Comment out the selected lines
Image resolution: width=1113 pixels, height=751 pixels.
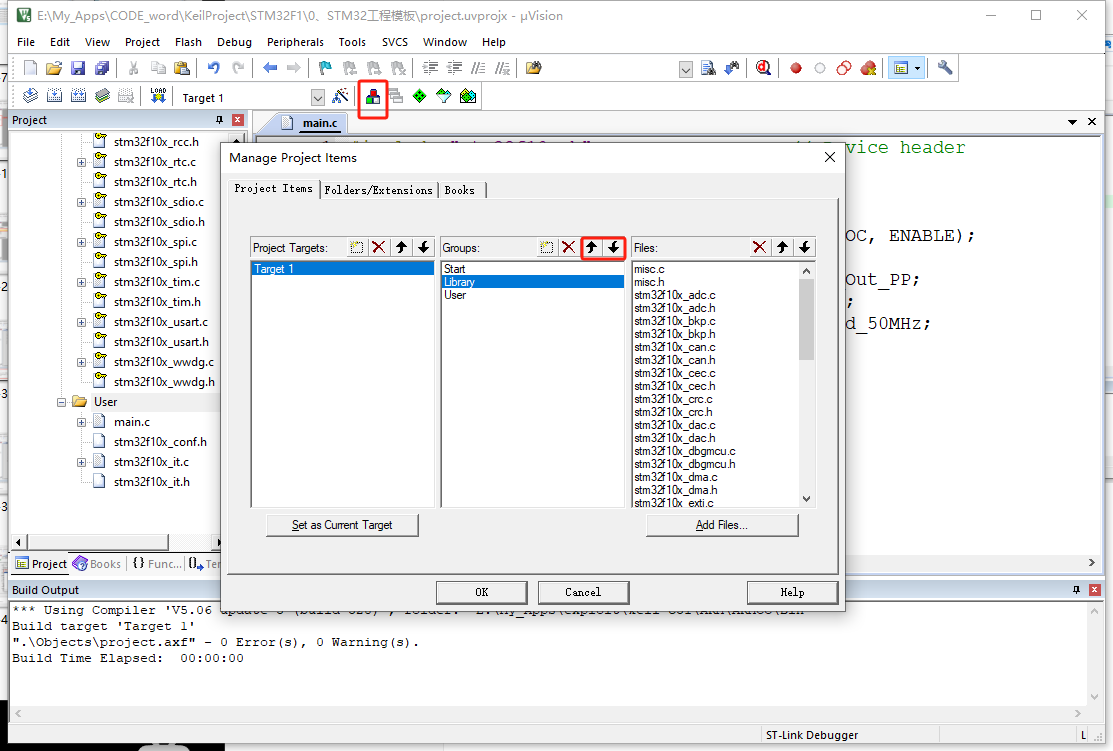click(478, 68)
